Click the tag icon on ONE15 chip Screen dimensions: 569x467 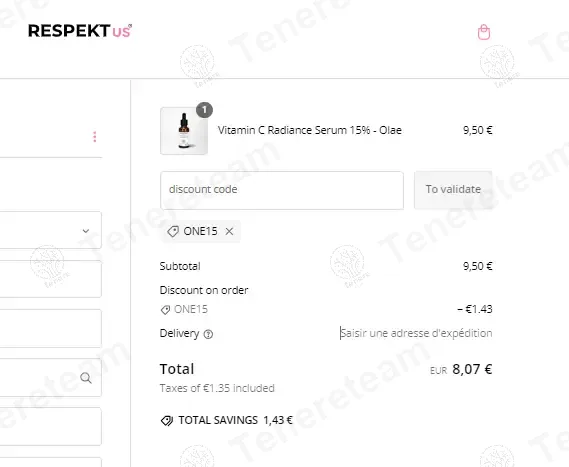point(173,231)
